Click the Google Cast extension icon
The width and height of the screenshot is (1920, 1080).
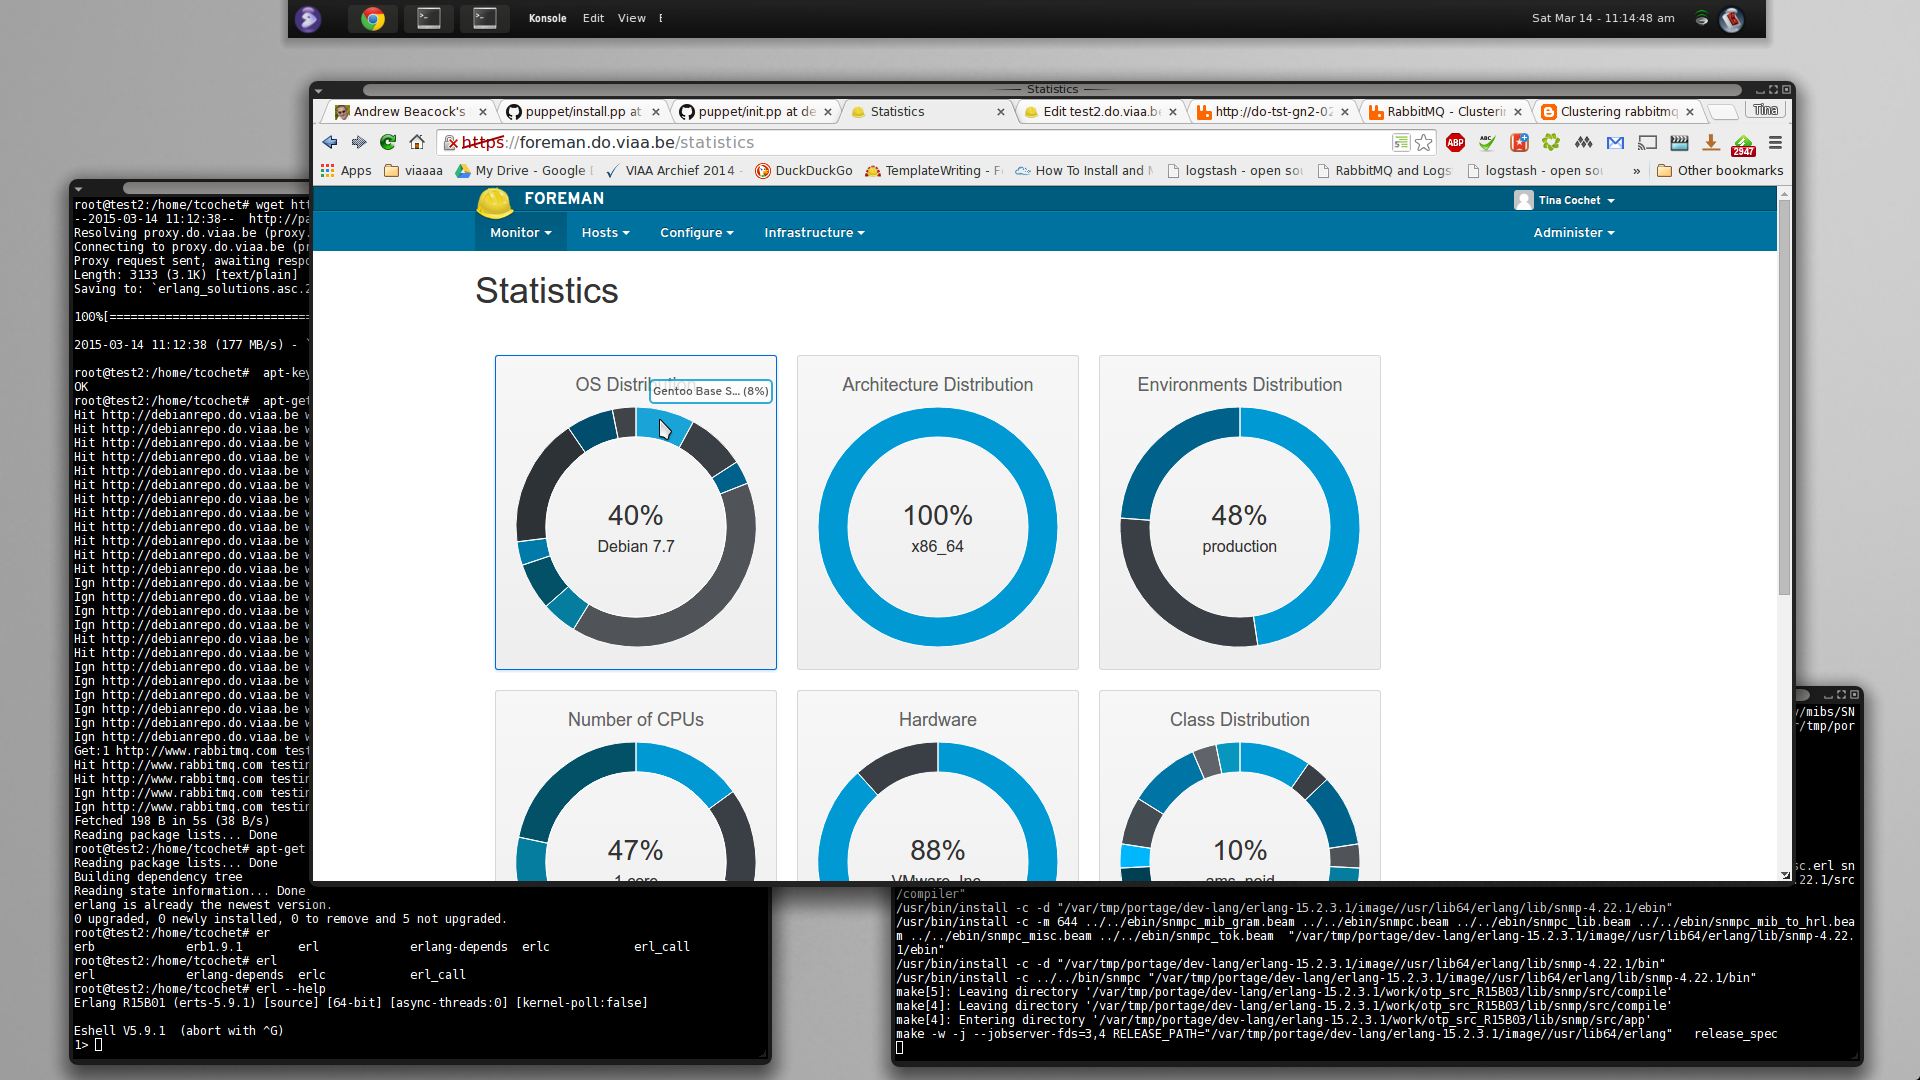point(1647,143)
